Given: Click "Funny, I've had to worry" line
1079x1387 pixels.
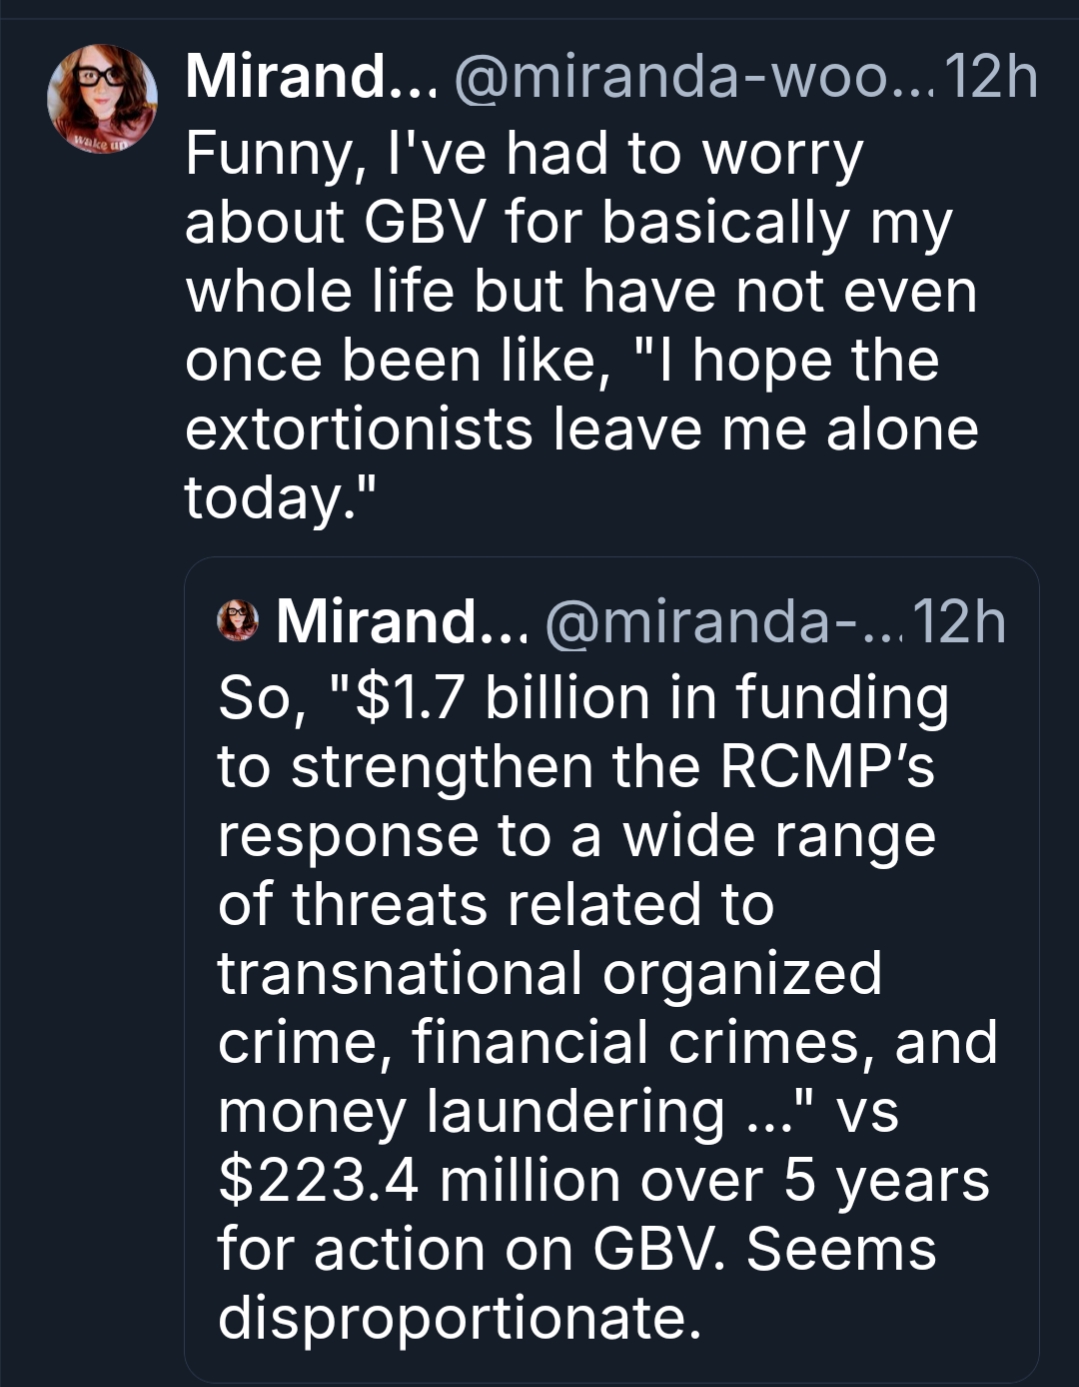Looking at the screenshot, I should coord(523,156).
